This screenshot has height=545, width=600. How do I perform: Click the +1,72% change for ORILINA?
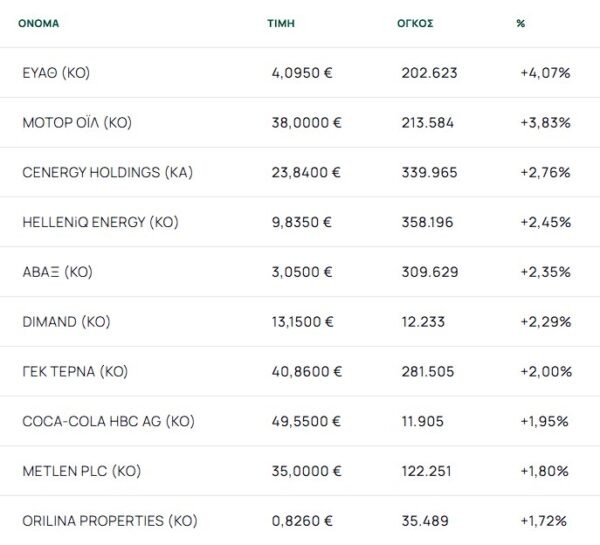point(545,521)
